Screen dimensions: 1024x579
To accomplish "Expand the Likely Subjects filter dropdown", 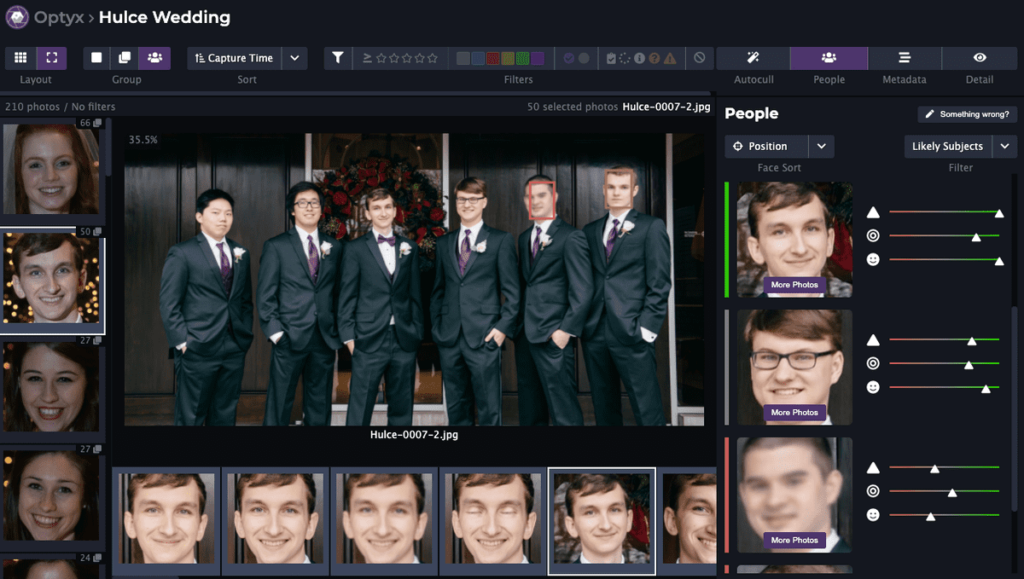I will [1005, 146].
